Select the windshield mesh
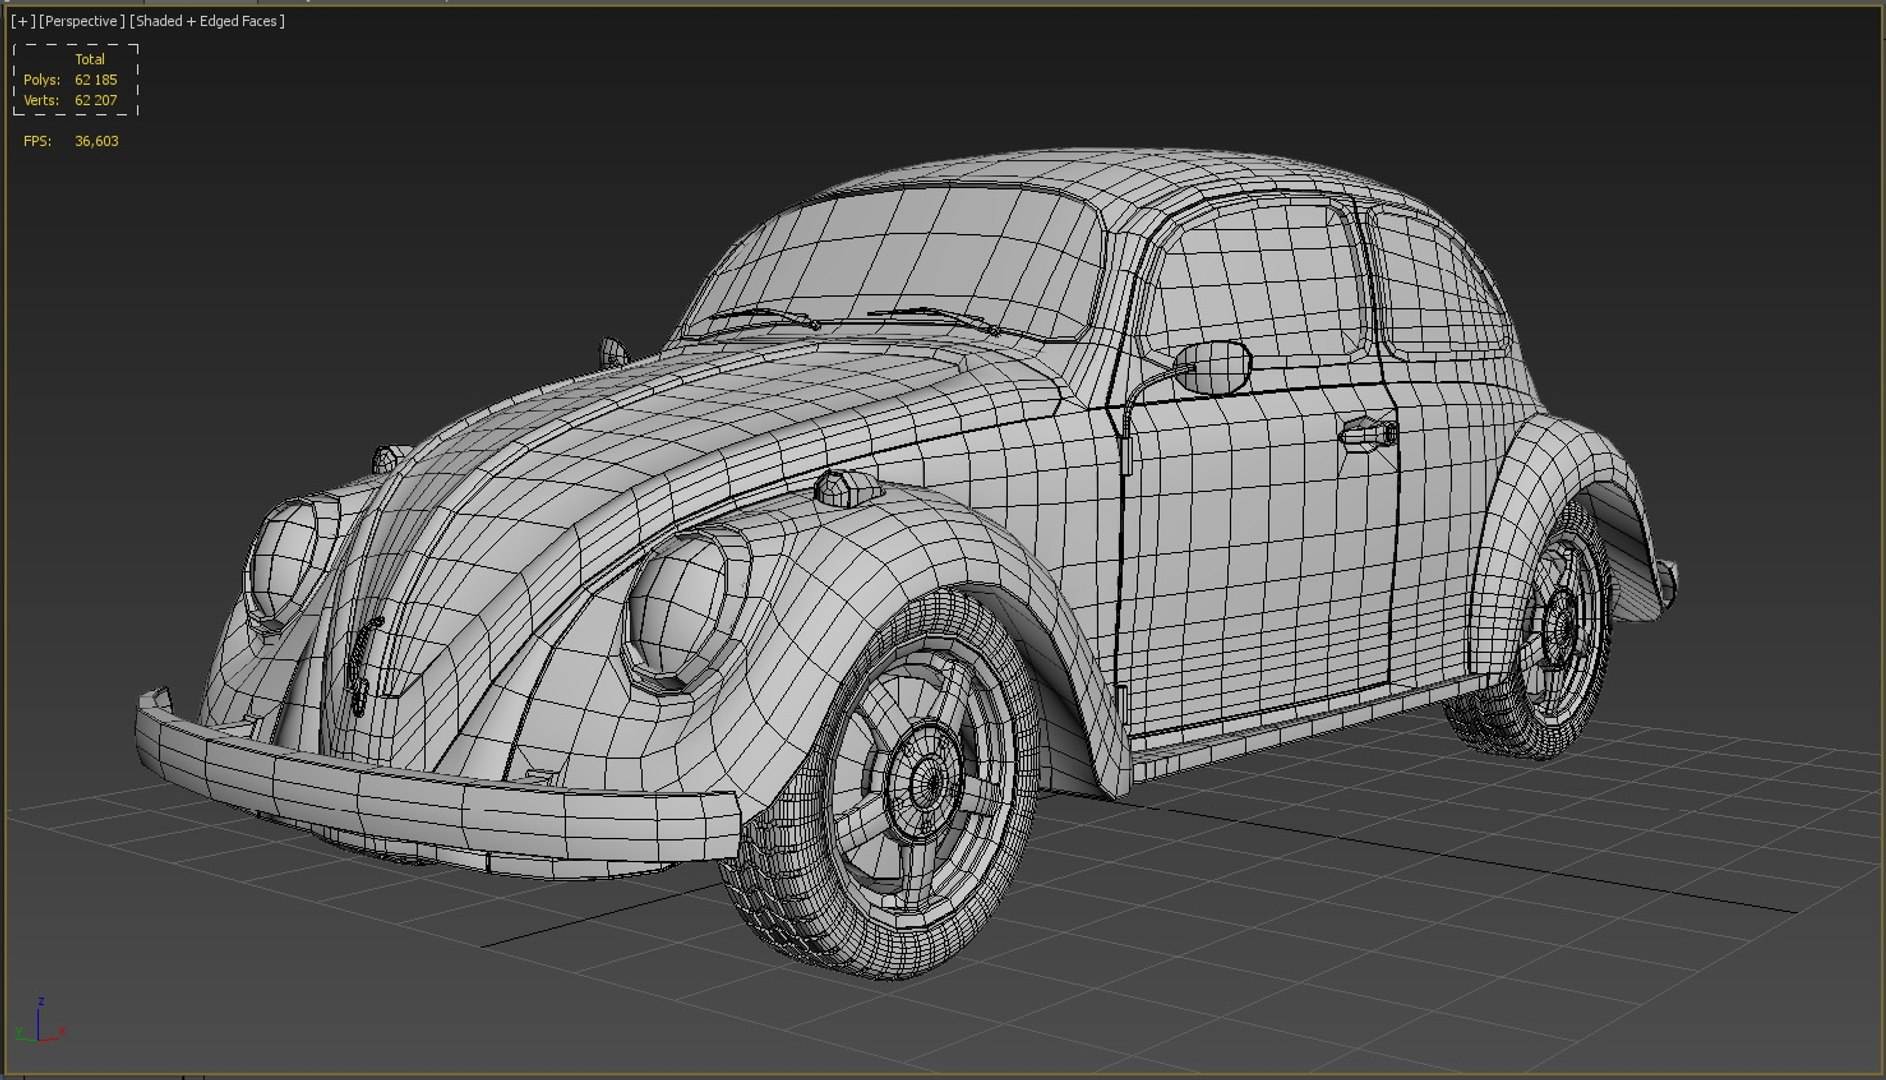This screenshot has height=1080, width=1886. [895, 262]
